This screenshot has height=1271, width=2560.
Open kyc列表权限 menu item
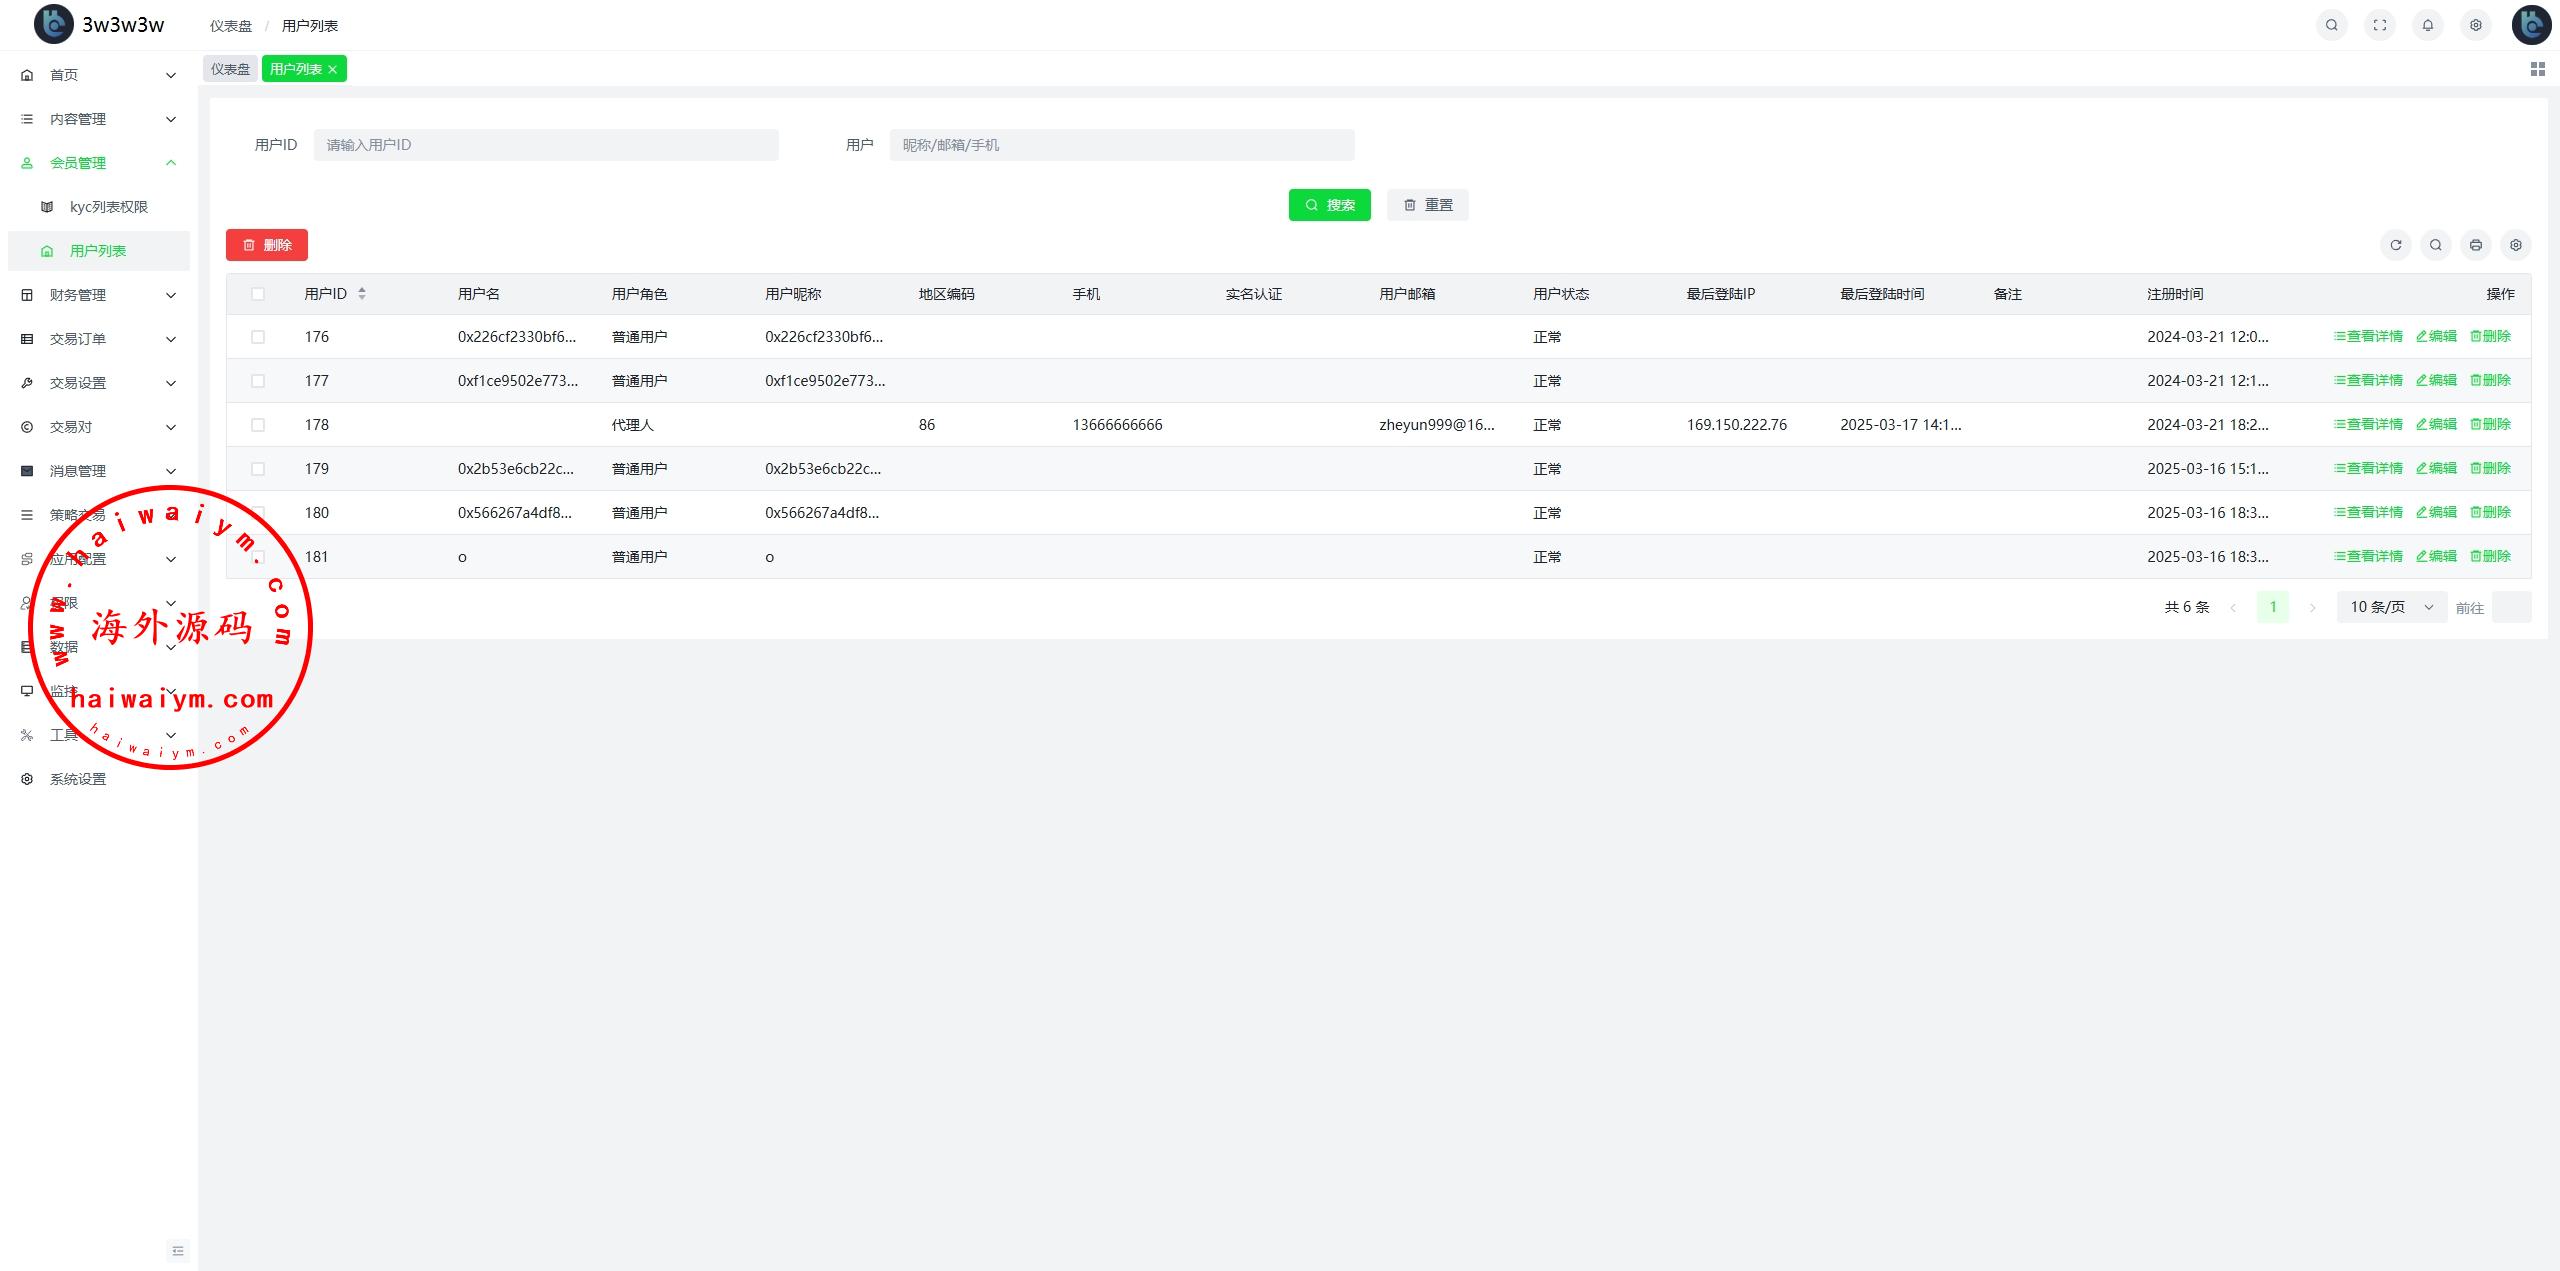tap(108, 207)
